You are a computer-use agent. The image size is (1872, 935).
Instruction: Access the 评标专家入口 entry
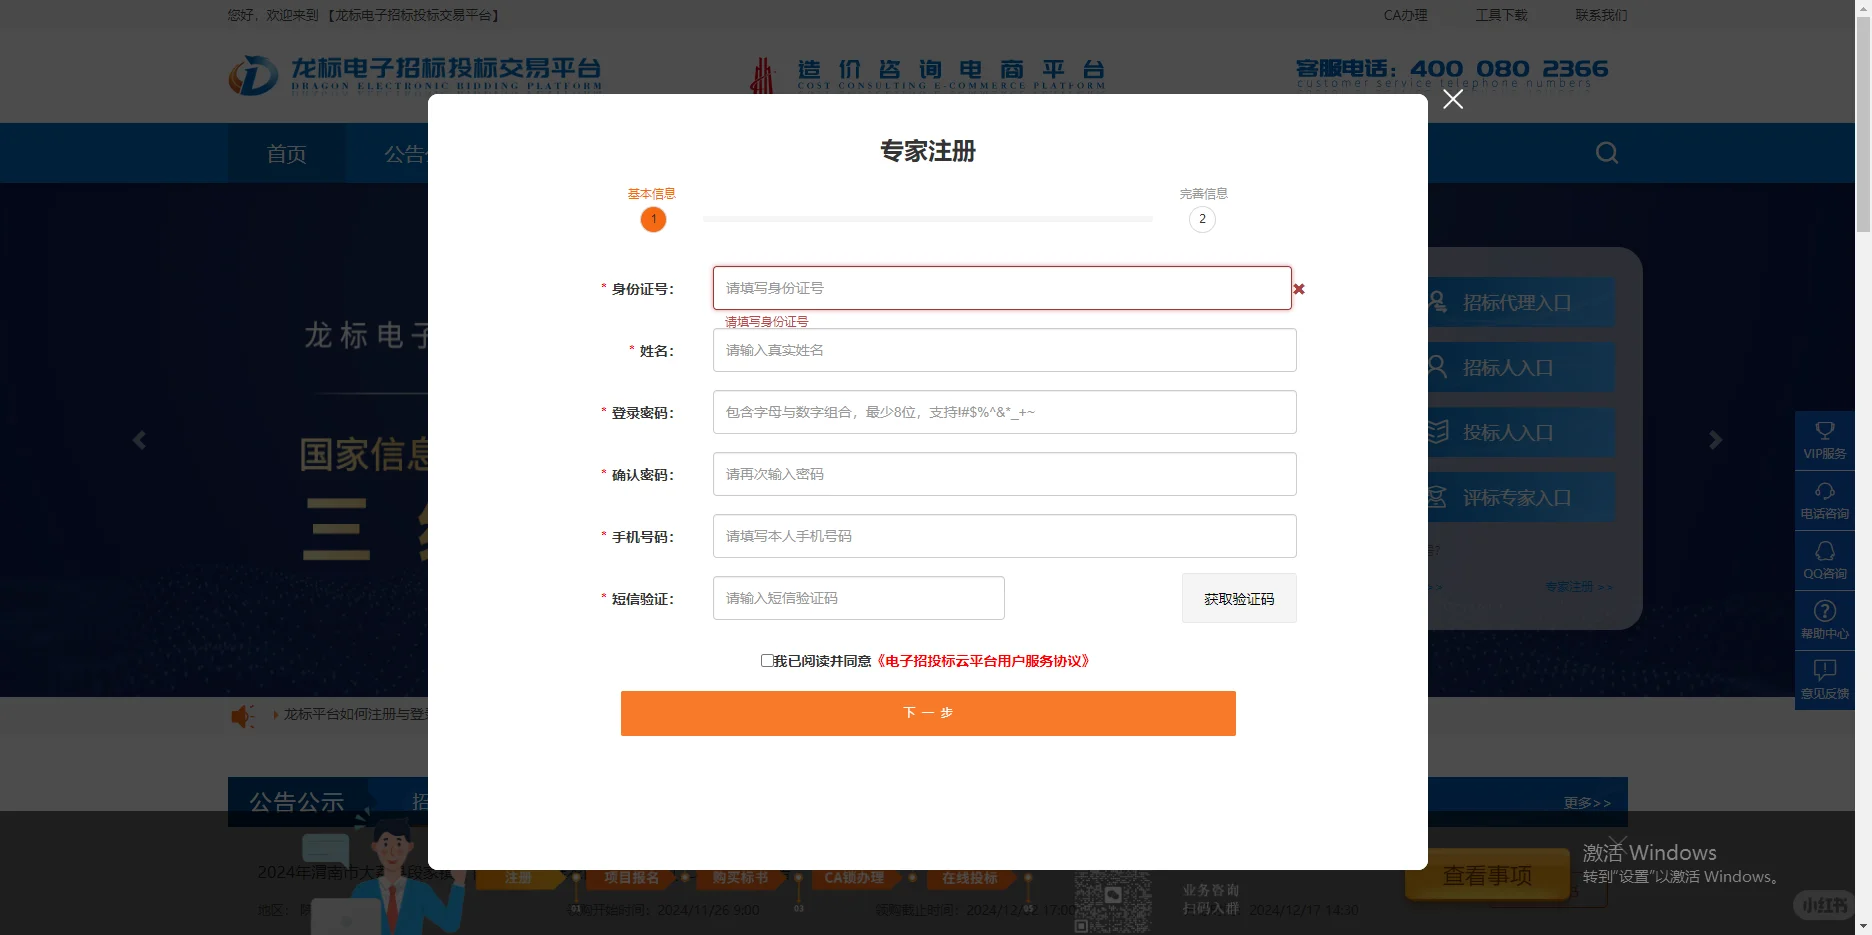pyautogui.click(x=1516, y=497)
